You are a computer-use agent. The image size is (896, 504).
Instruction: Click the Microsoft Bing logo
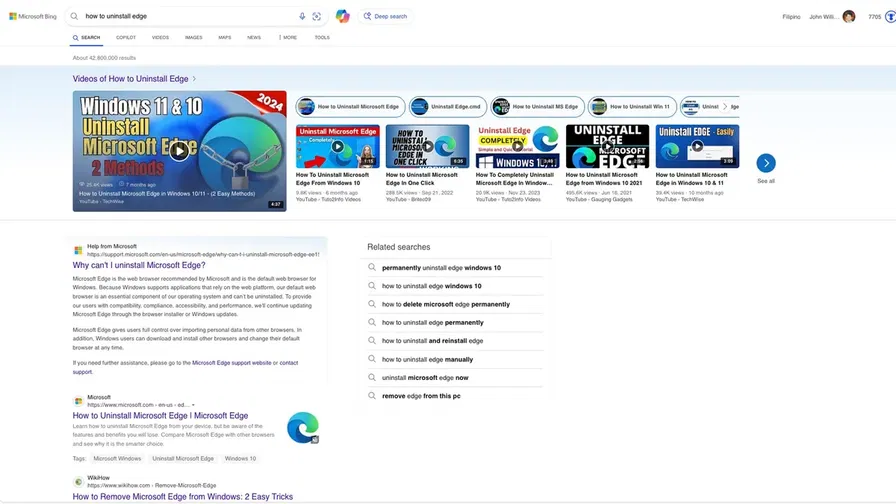(32, 16)
